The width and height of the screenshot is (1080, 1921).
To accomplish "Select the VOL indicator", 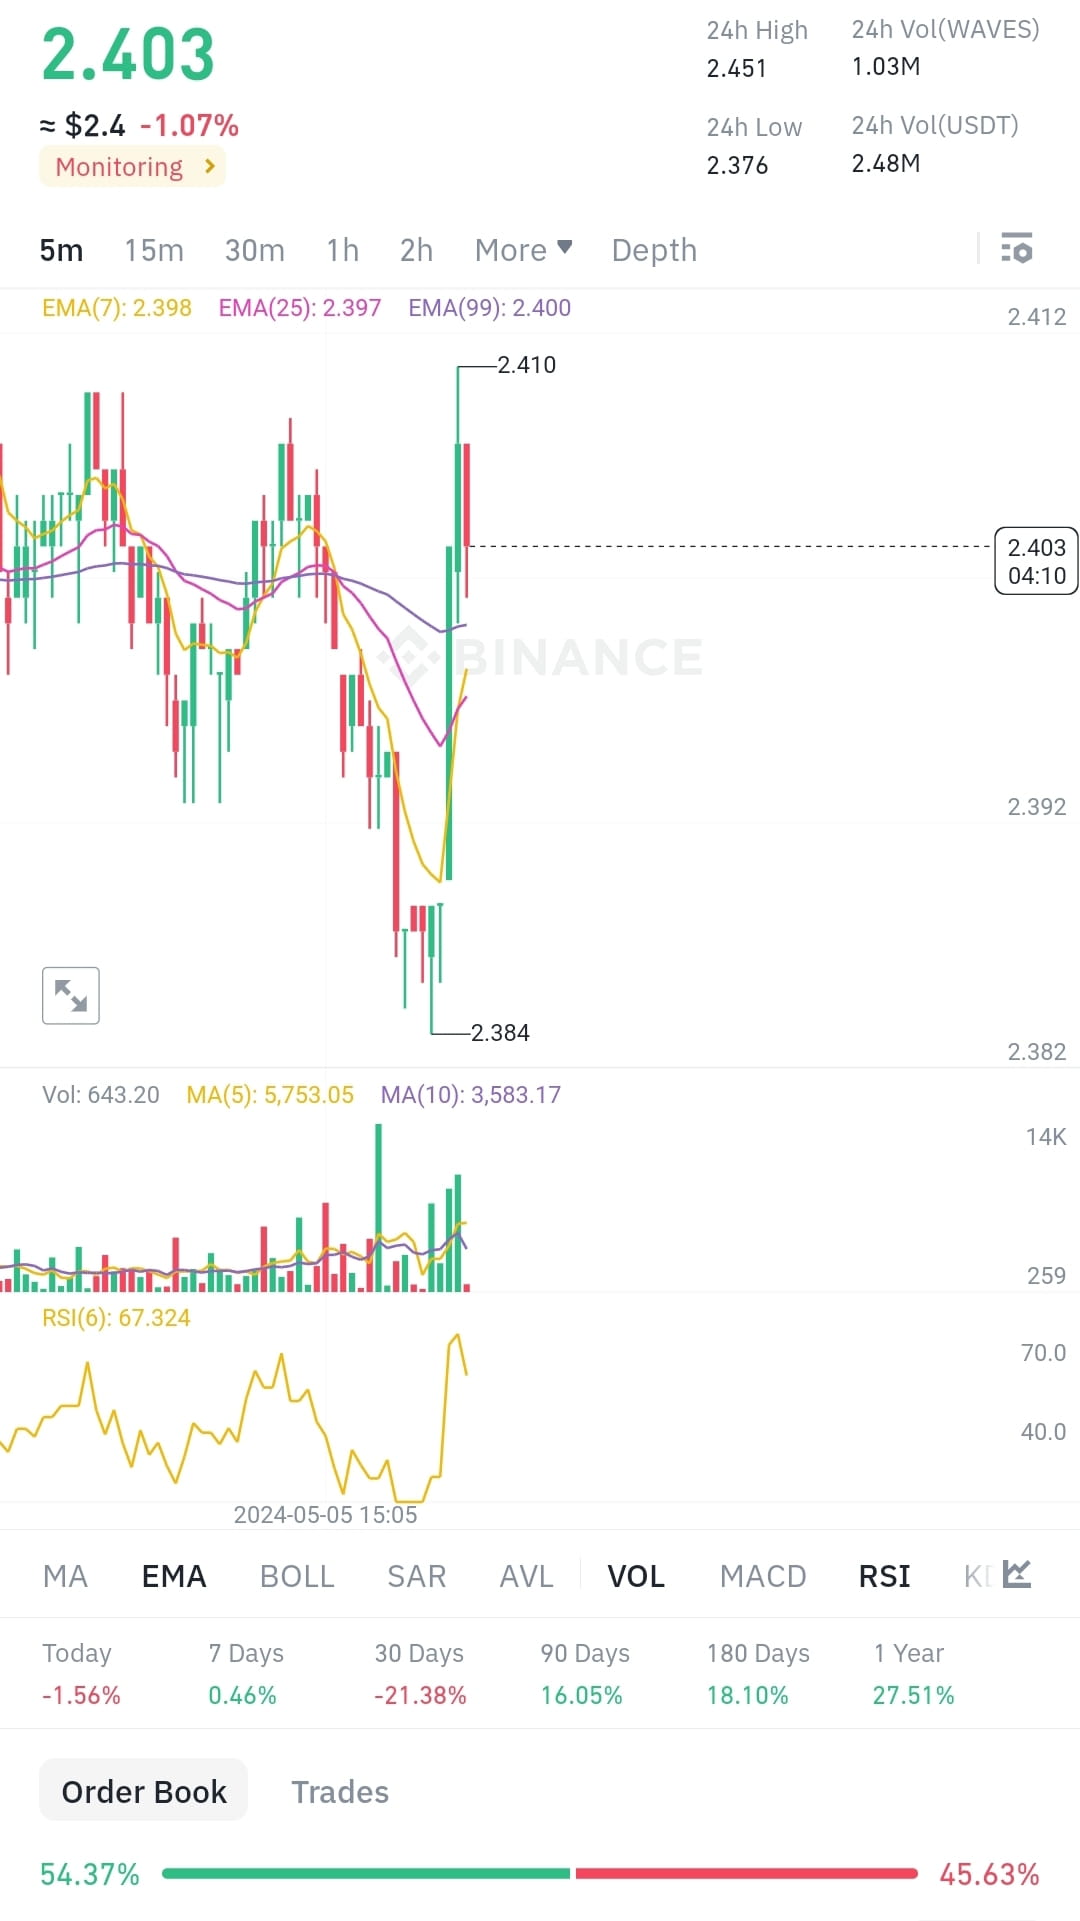I will 636,1576.
